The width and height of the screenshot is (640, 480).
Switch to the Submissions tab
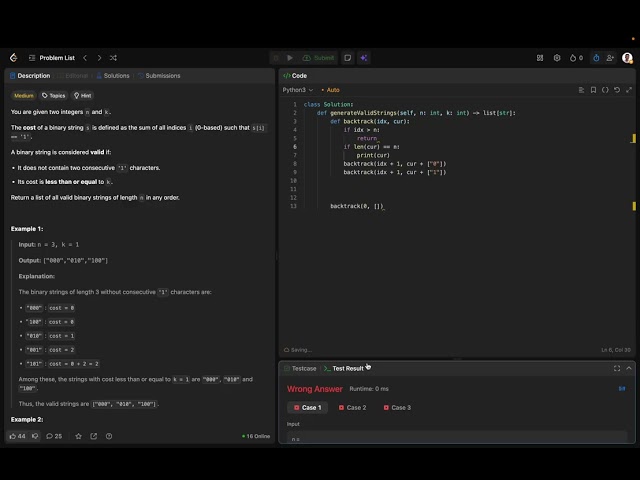click(159, 76)
